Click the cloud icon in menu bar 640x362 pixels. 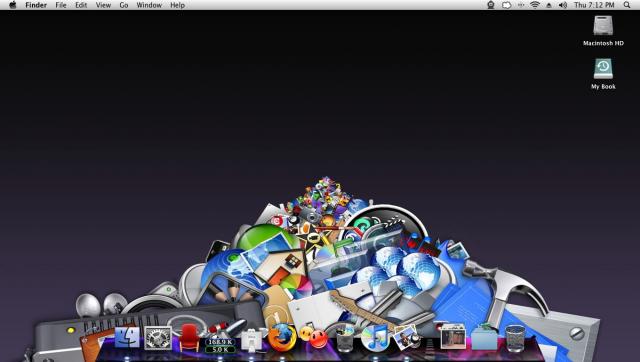tap(506, 5)
